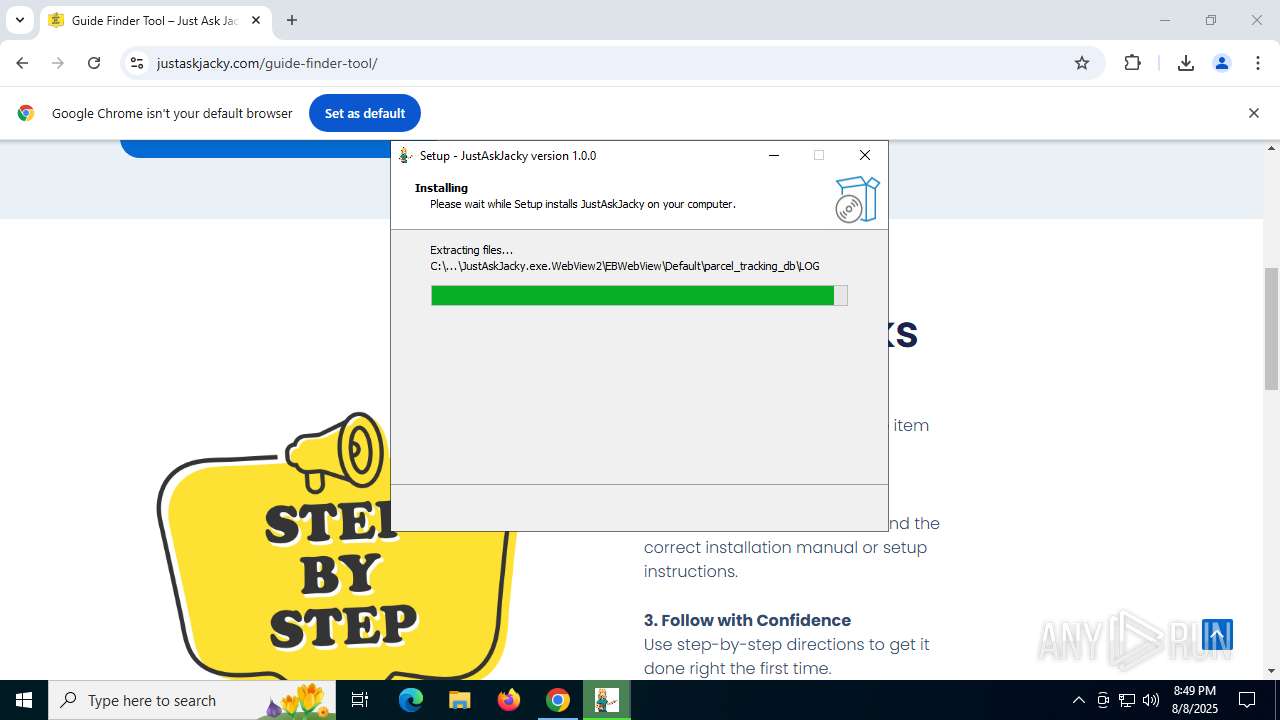Dismiss the default browser notification bar
Screen dimensions: 1280x720
point(1253,113)
